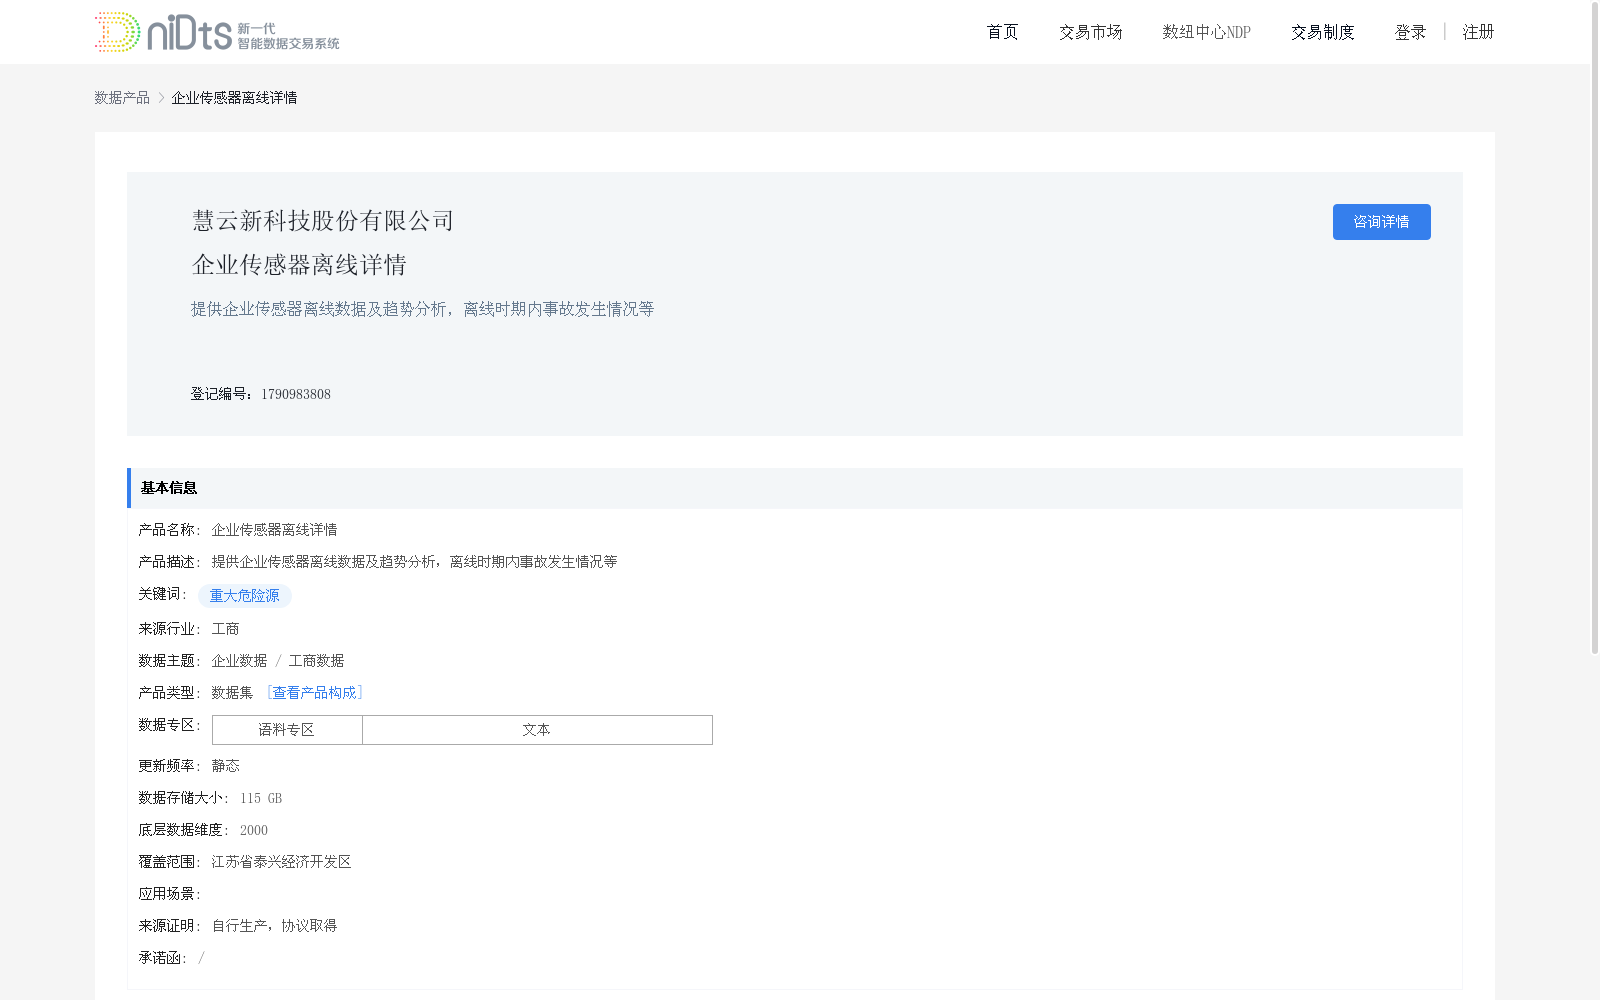Click the 咨询详情 button
Viewport: 1600px width, 1000px height.
[1381, 222]
